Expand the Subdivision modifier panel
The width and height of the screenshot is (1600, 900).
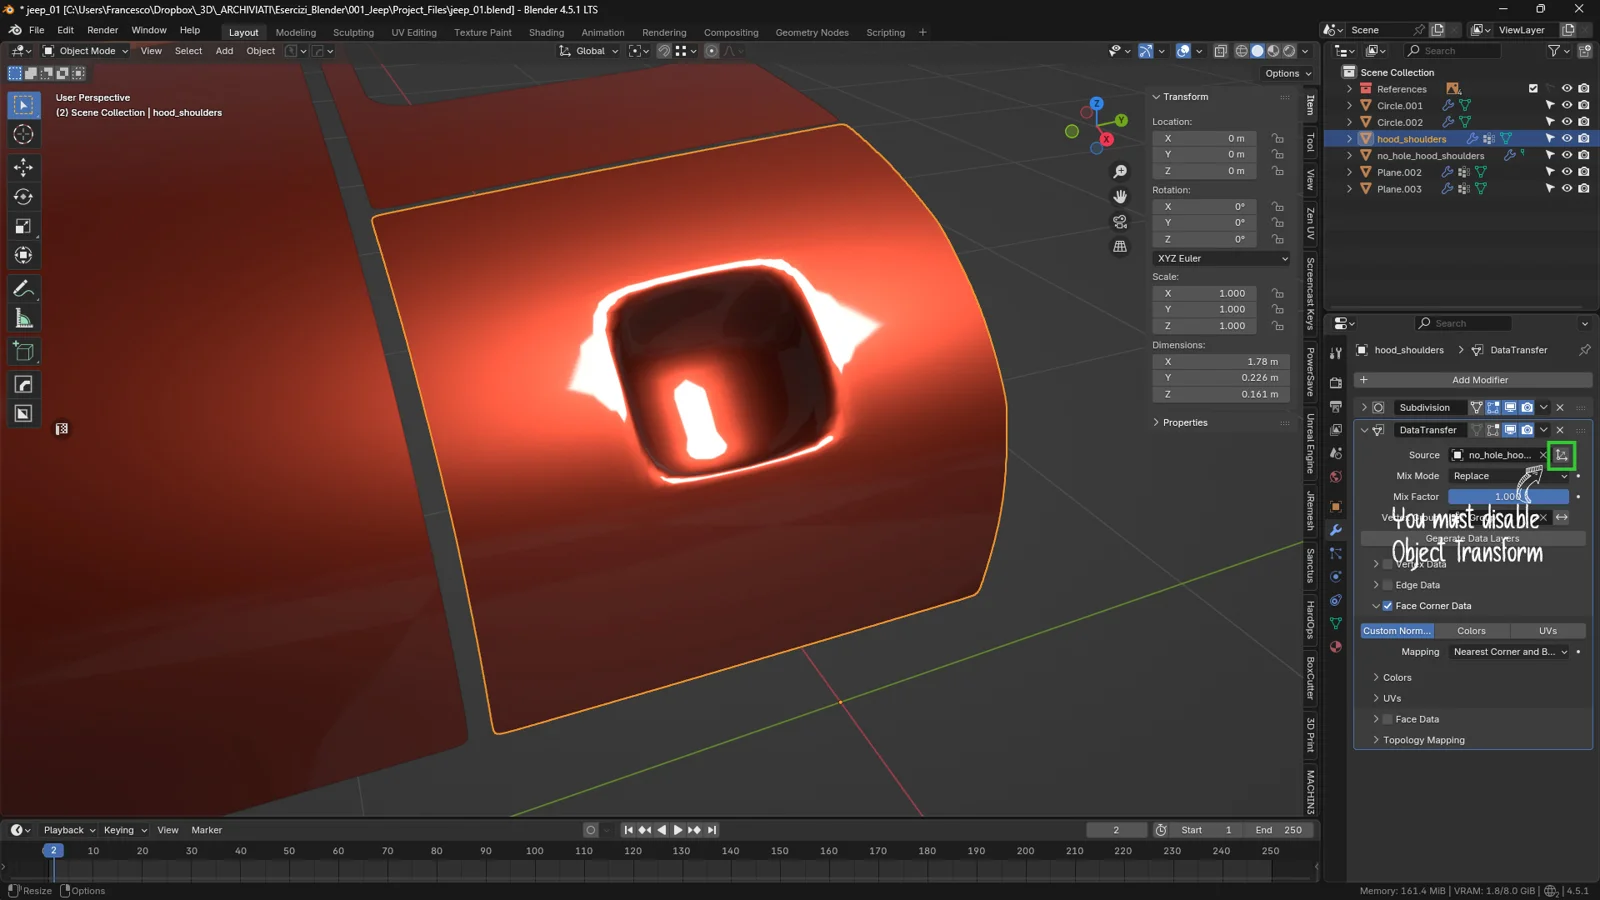1364,408
